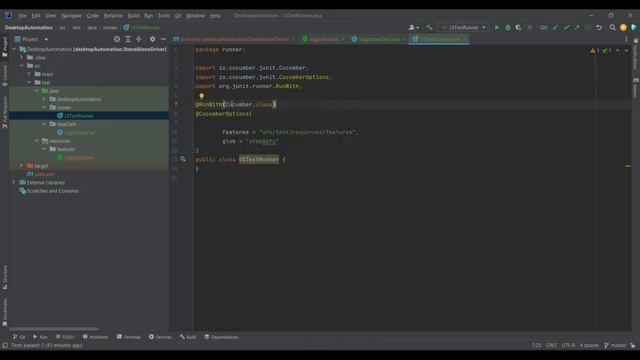
Task: Open Project panel gear options
Action: [152, 39]
